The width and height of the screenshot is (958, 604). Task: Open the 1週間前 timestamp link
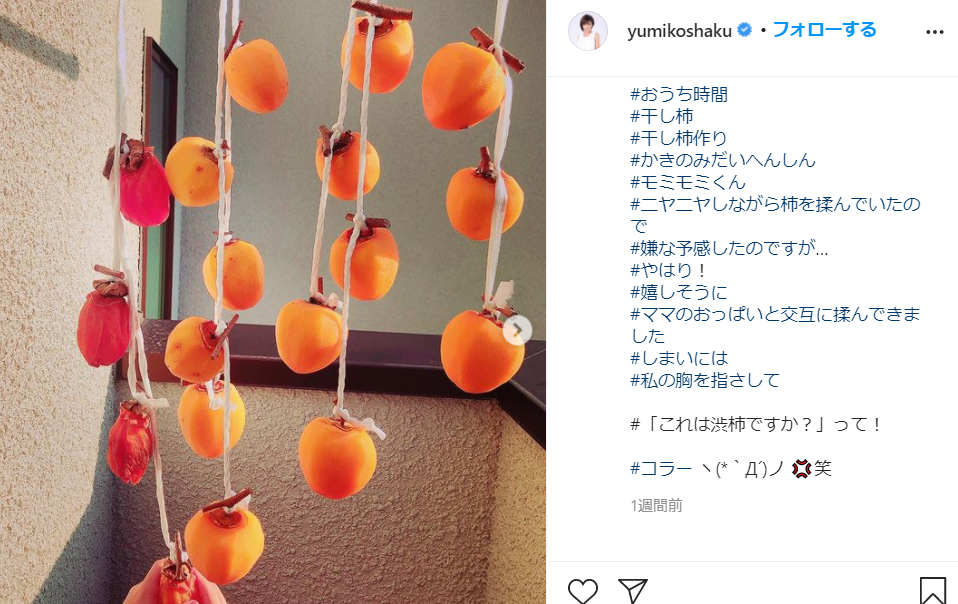[x=656, y=506]
